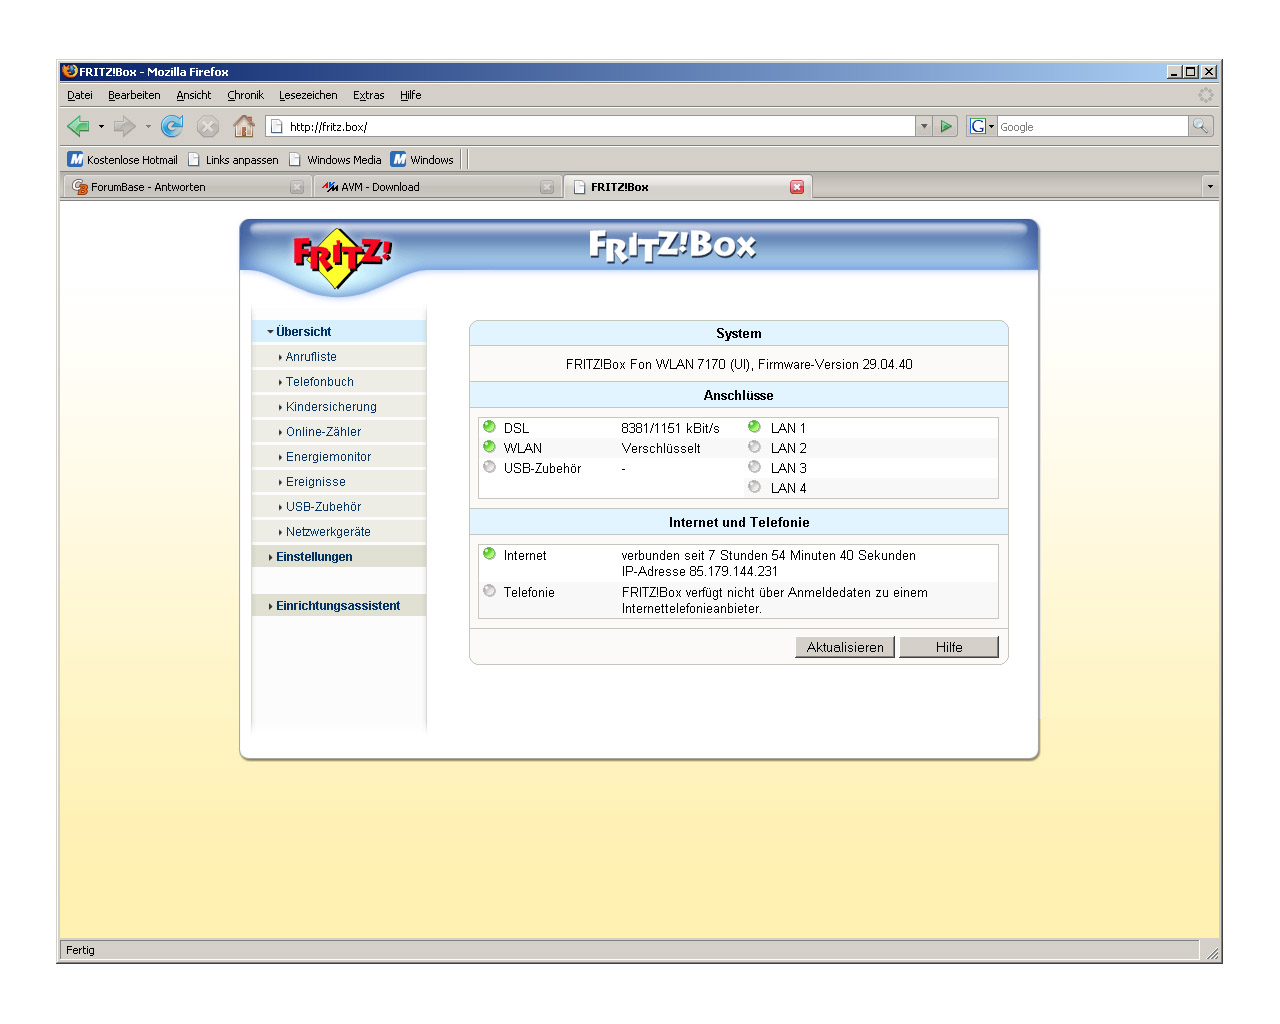Image resolution: width=1280 pixels, height=1024 pixels.
Task: Close the ForumBase - Antworten tab
Action: tap(297, 187)
